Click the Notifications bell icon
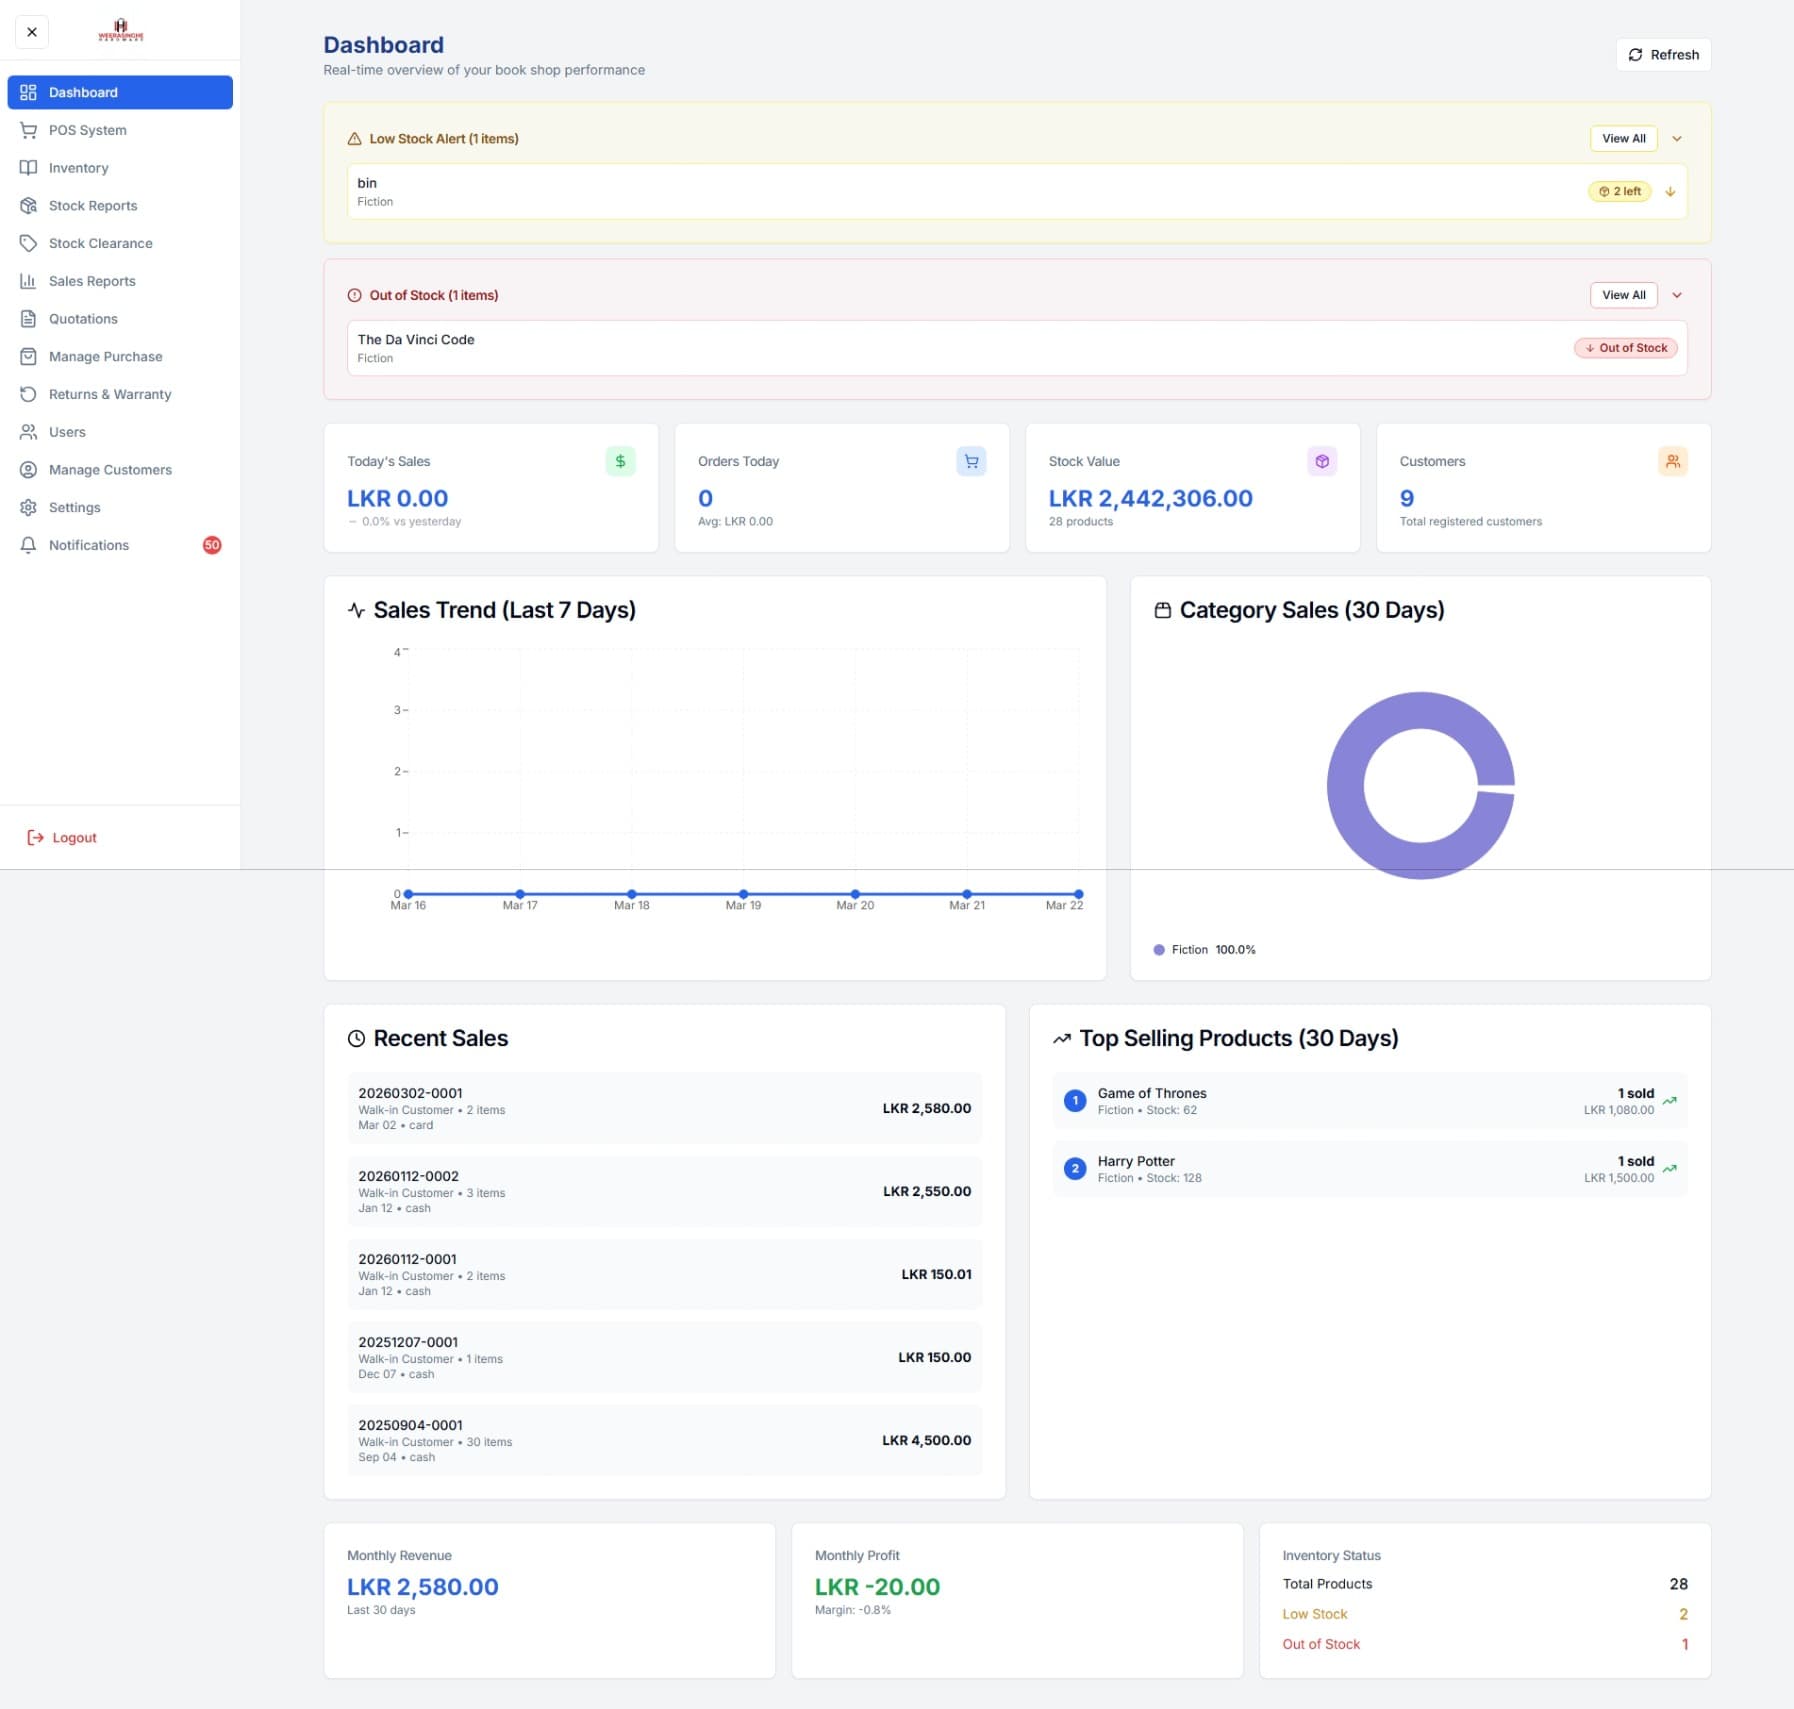The height and width of the screenshot is (1709, 1794). tap(29, 545)
